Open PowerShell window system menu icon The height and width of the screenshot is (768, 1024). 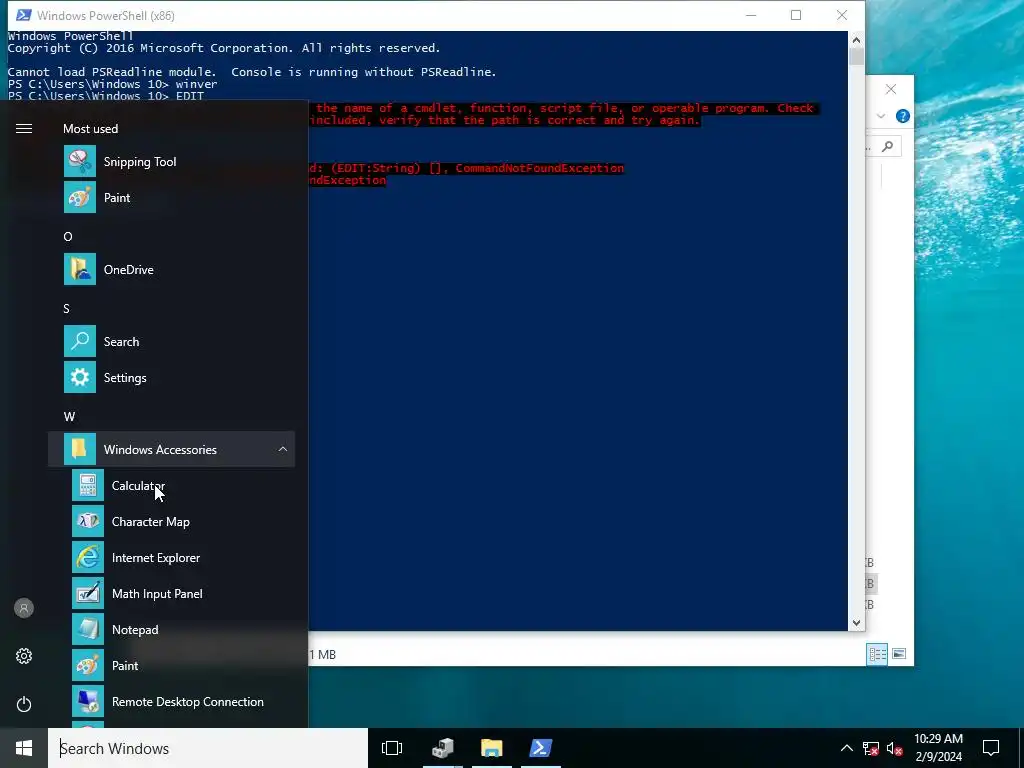23,15
